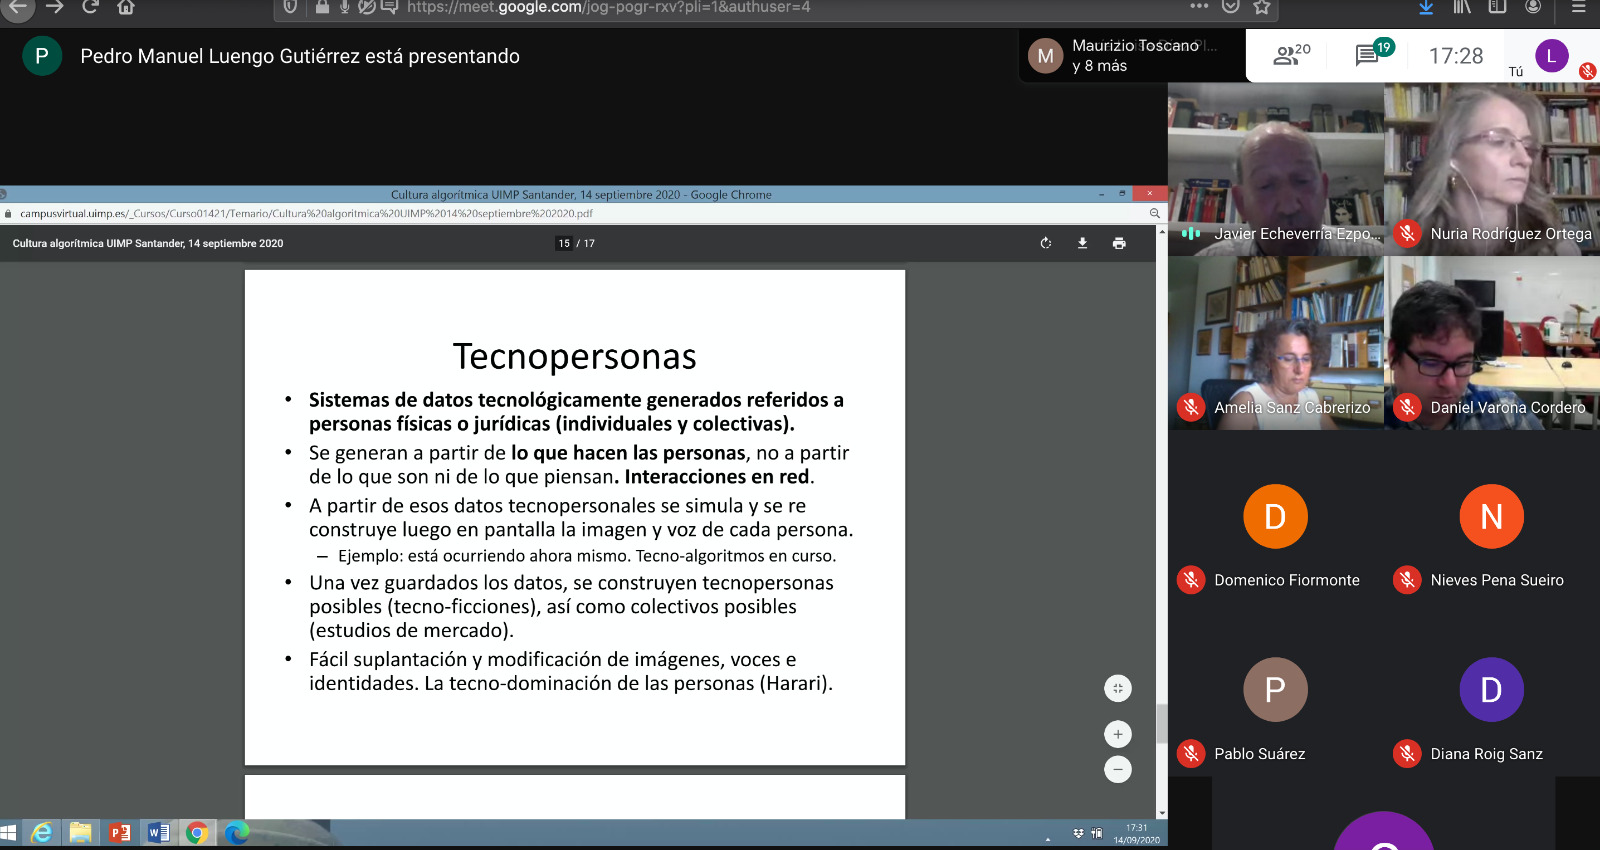Open Firefox page actions three-dot menu
1600x850 pixels.
(x=1199, y=6)
